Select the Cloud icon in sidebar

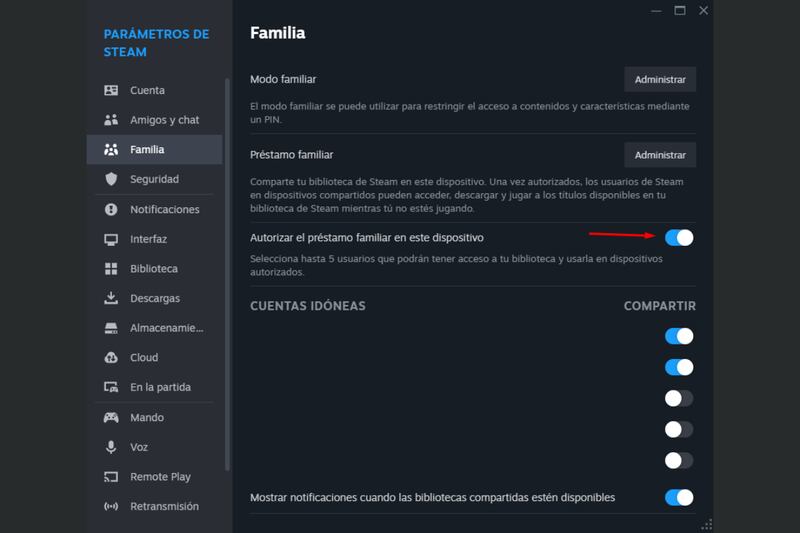click(111, 358)
